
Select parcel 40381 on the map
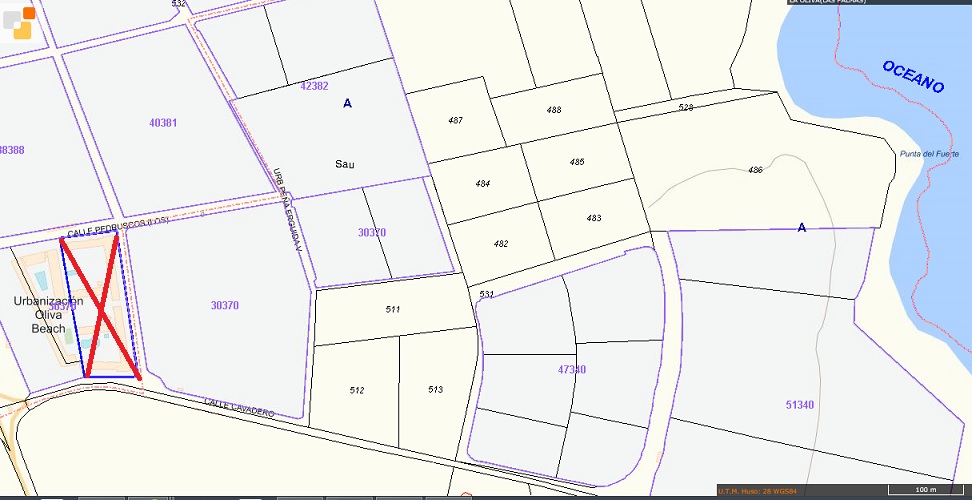[162, 123]
